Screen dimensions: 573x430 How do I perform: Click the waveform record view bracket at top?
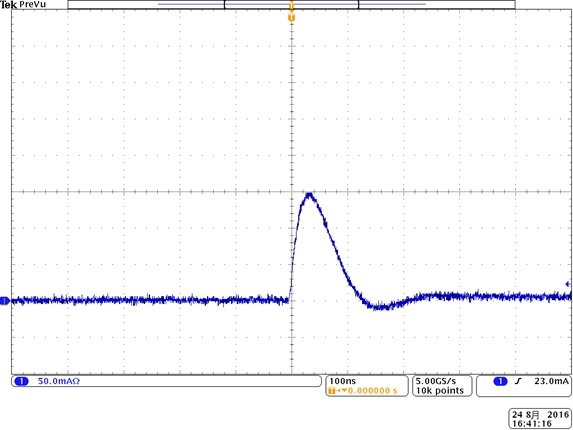[x=291, y=4]
